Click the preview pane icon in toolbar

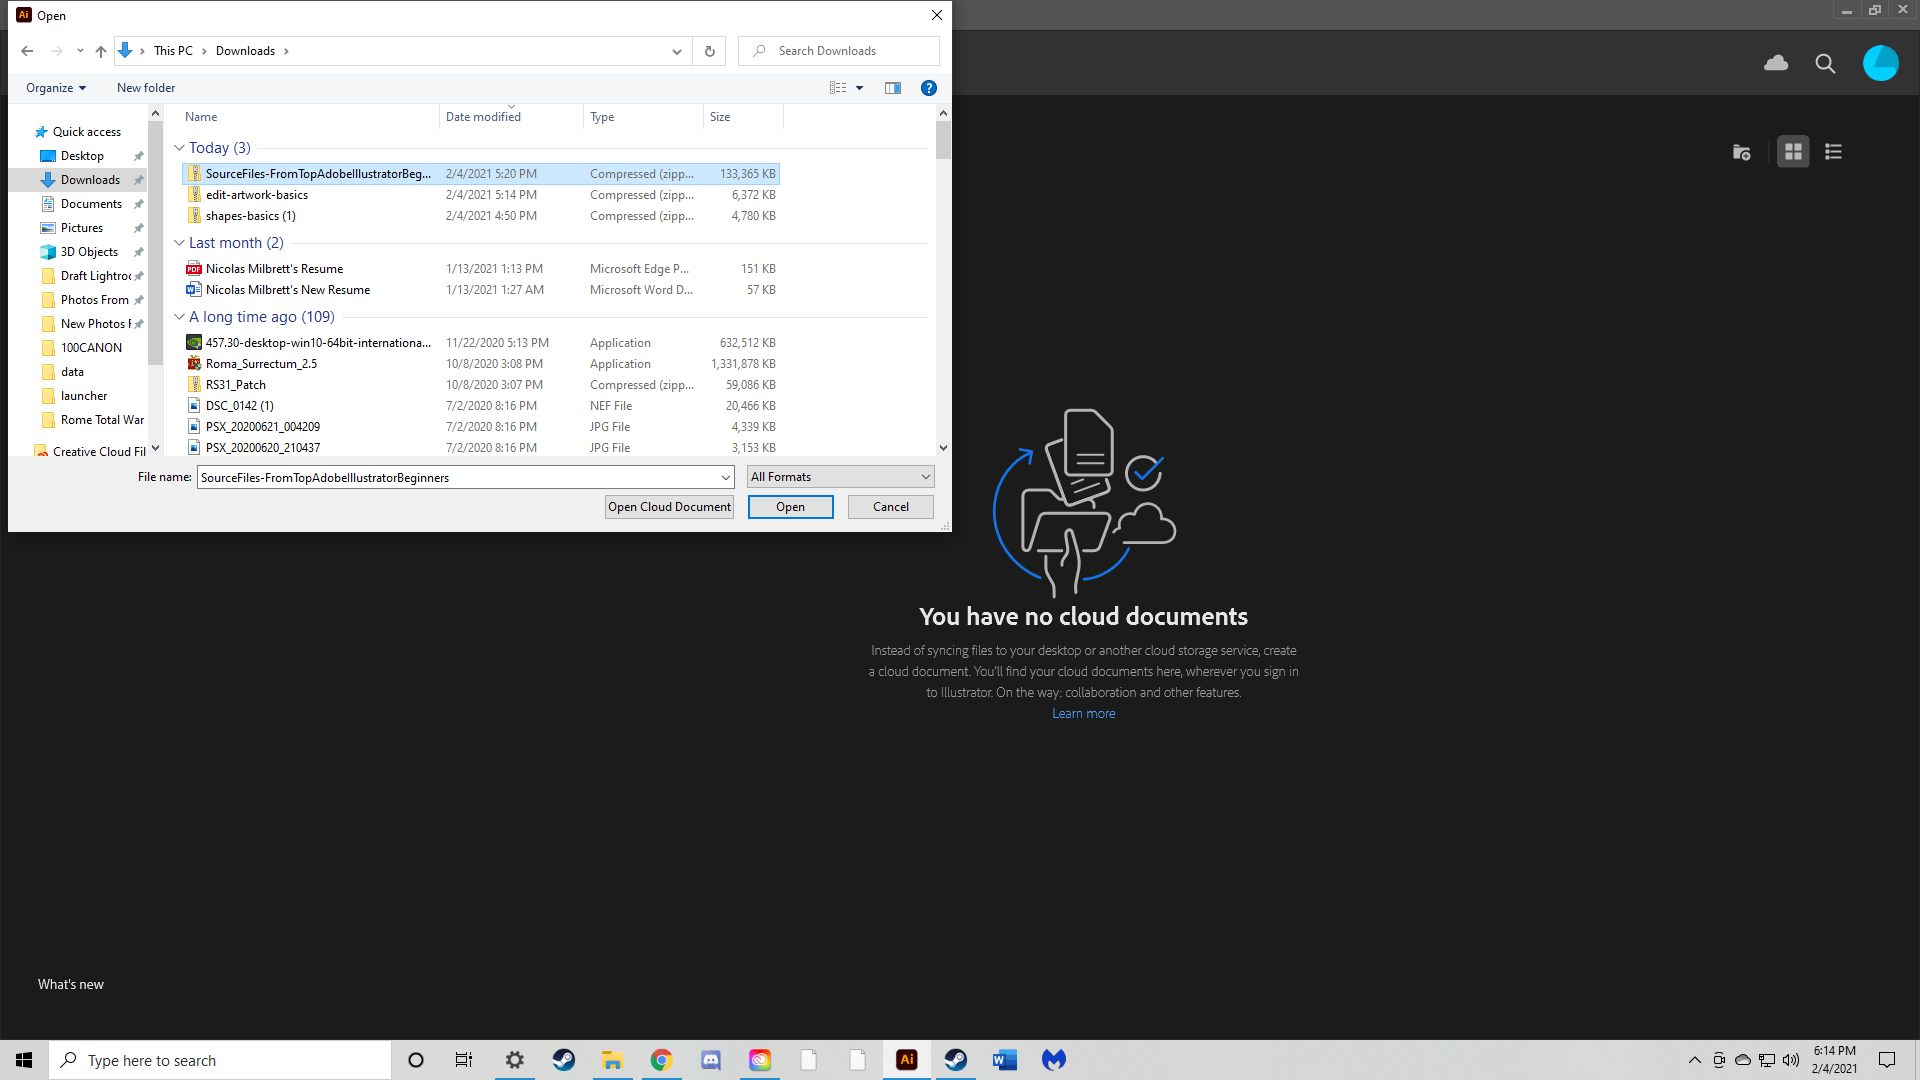tap(894, 87)
